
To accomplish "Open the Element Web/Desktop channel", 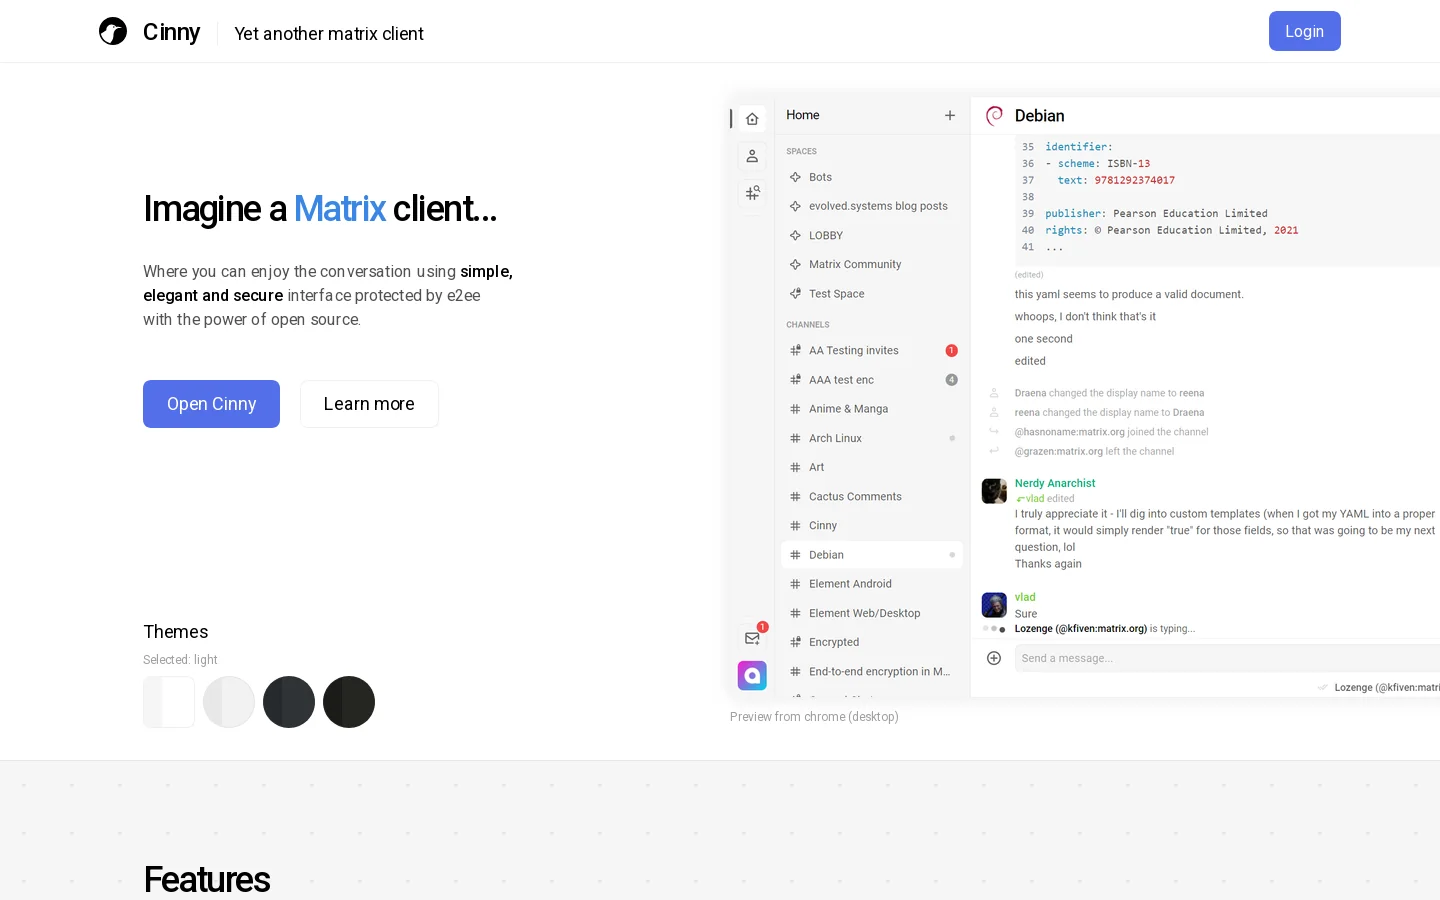I will pos(871,613).
